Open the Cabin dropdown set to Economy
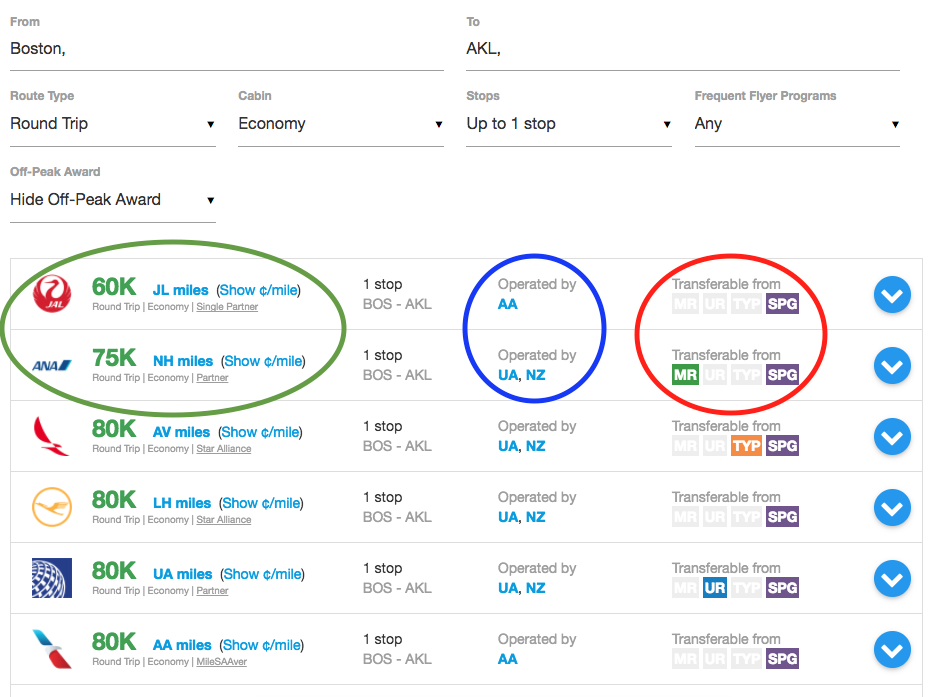The height and width of the screenshot is (697, 933). click(340, 124)
